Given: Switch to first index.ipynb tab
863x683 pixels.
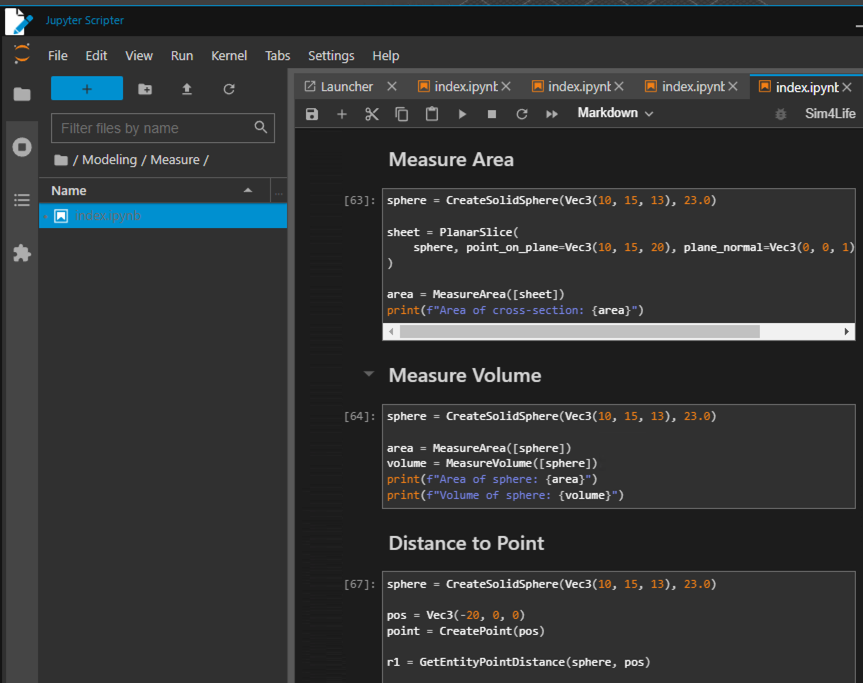Looking at the screenshot, I should tap(466, 87).
